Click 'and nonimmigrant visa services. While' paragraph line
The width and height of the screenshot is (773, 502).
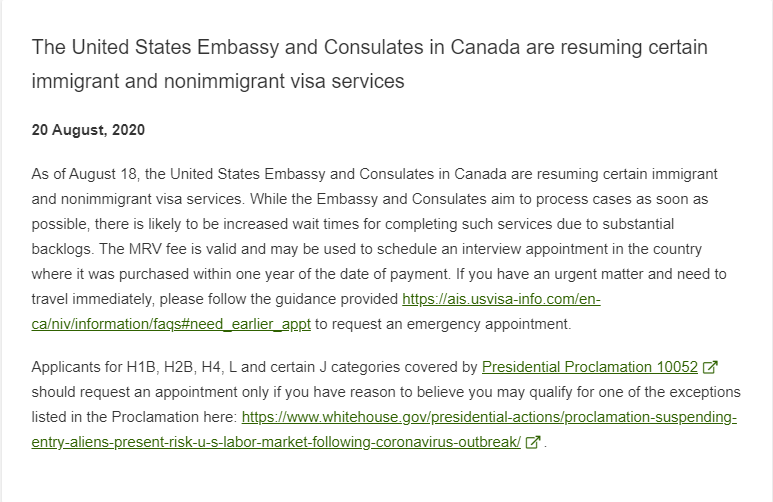click(370, 199)
